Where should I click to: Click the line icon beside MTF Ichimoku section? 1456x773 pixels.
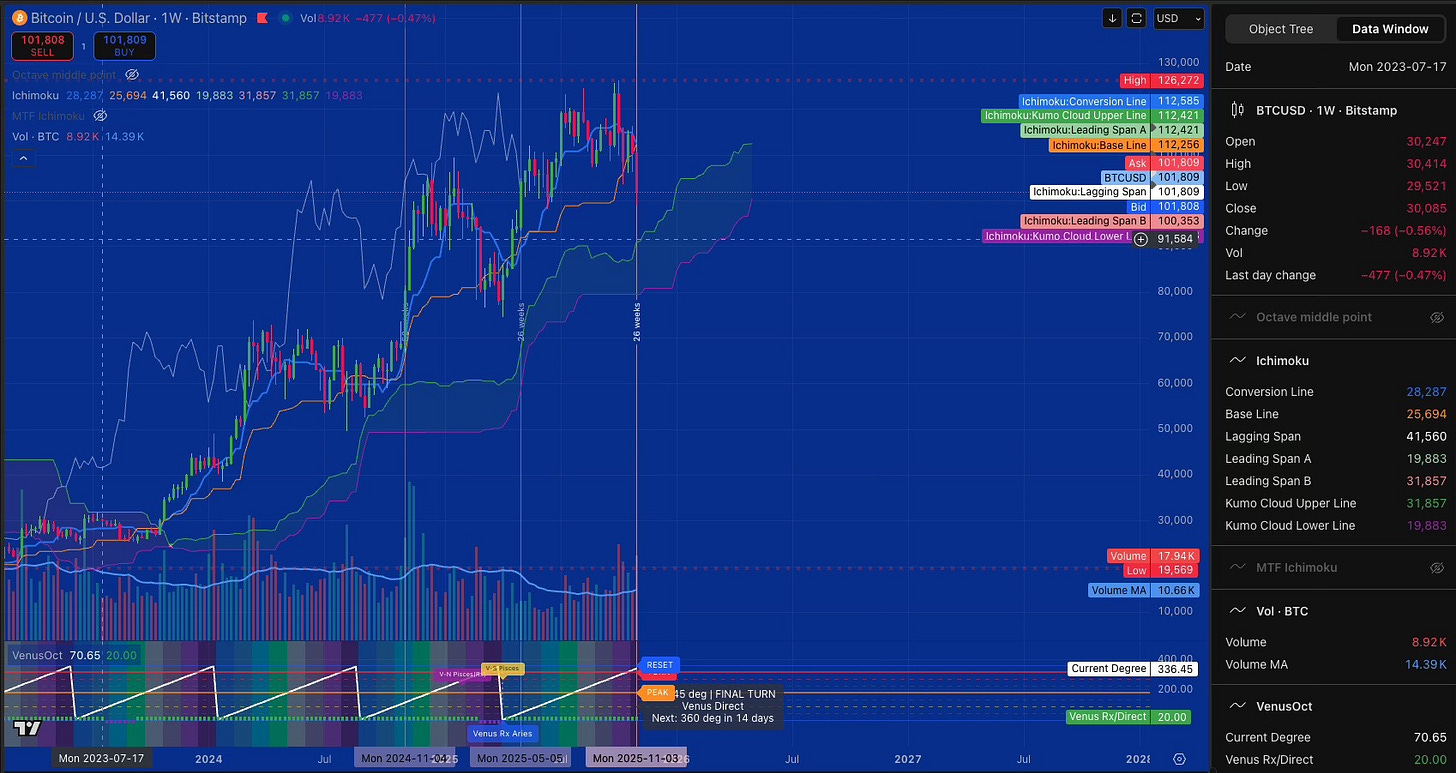[1237, 567]
